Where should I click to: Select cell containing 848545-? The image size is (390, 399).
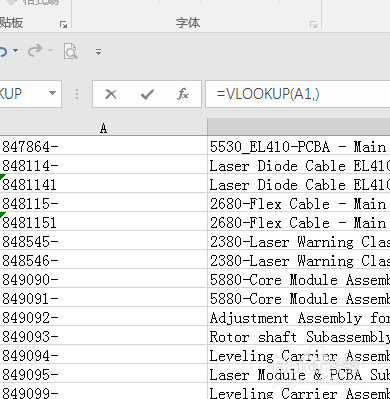click(103, 240)
